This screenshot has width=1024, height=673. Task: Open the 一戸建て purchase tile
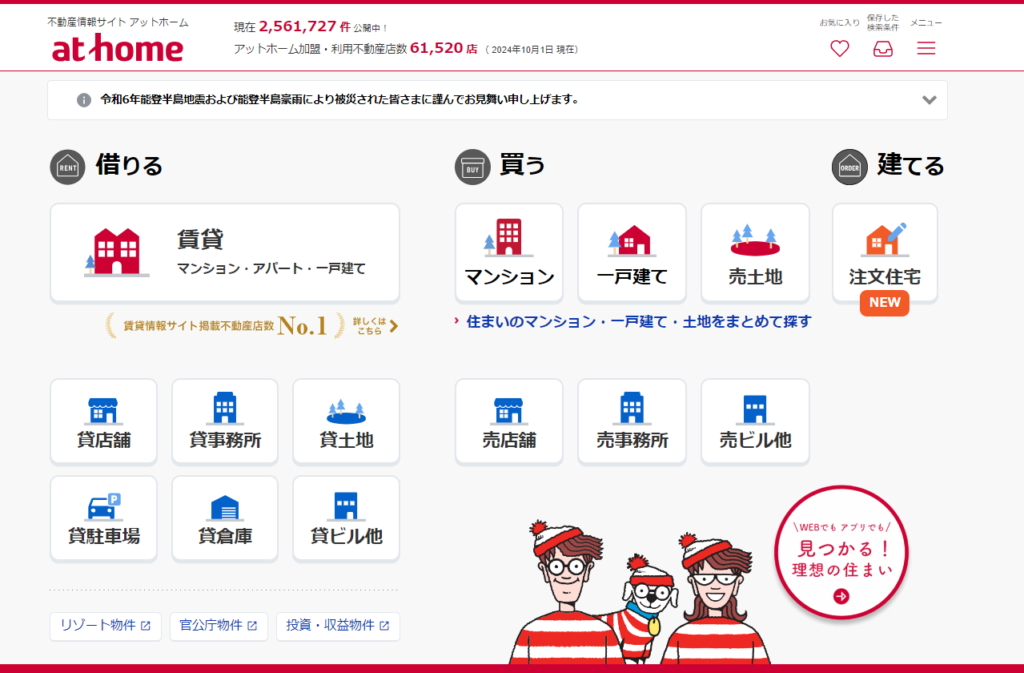632,253
